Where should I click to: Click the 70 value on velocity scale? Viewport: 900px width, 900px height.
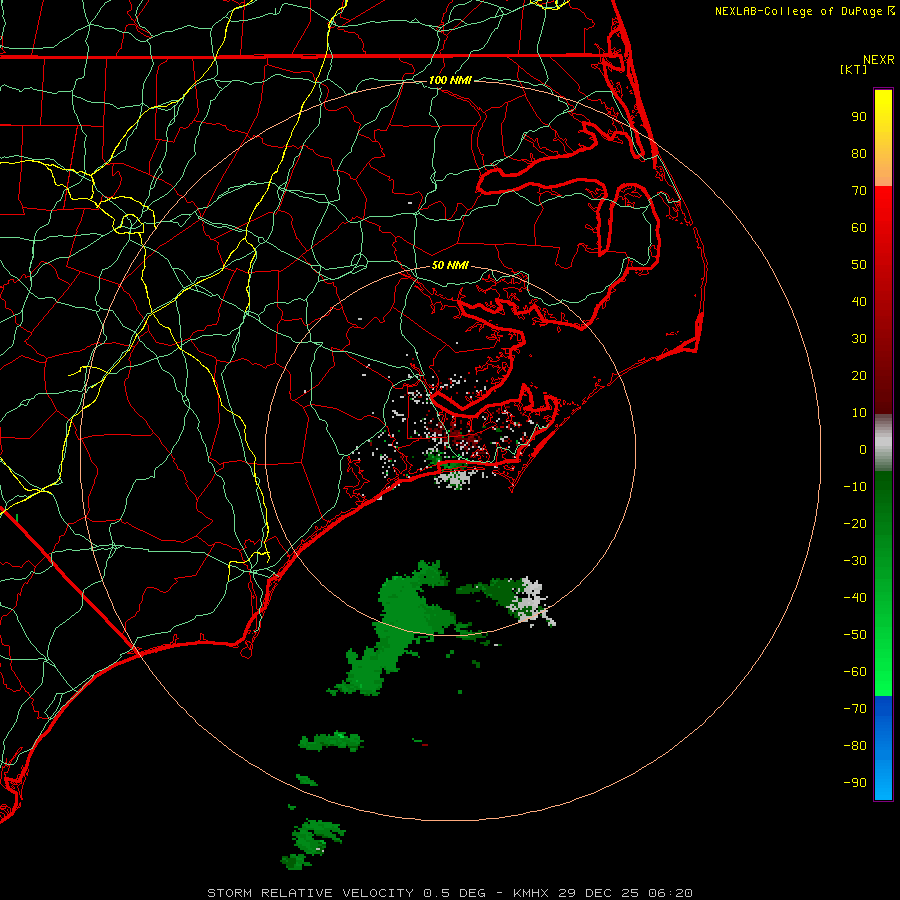(859, 191)
